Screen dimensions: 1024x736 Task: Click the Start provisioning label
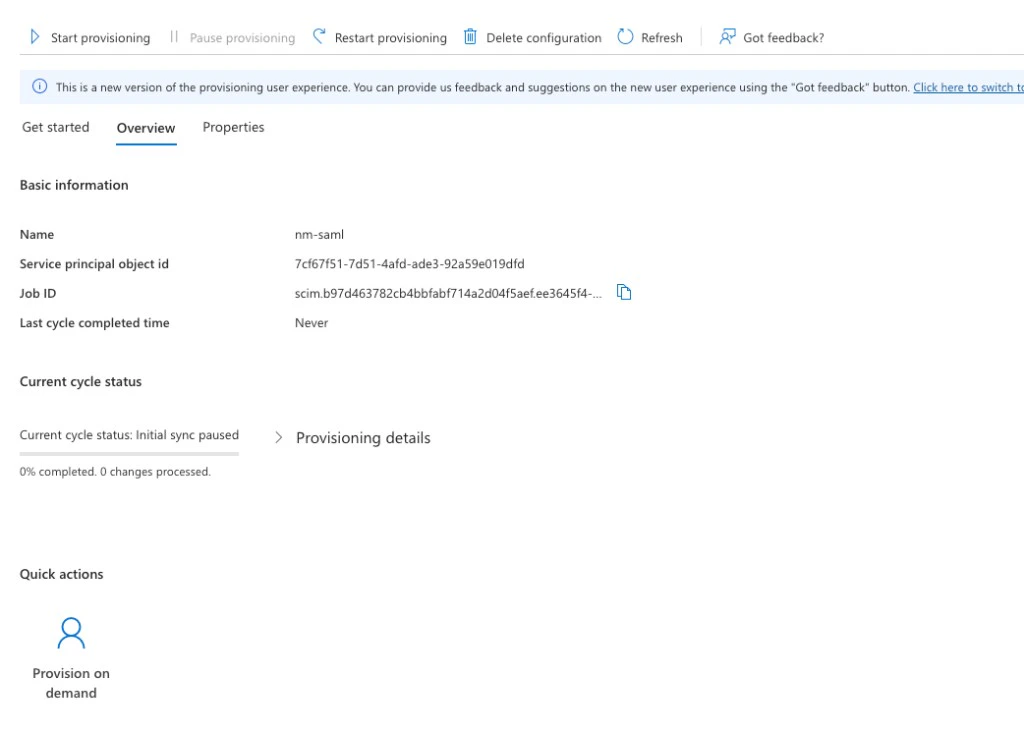coord(101,38)
